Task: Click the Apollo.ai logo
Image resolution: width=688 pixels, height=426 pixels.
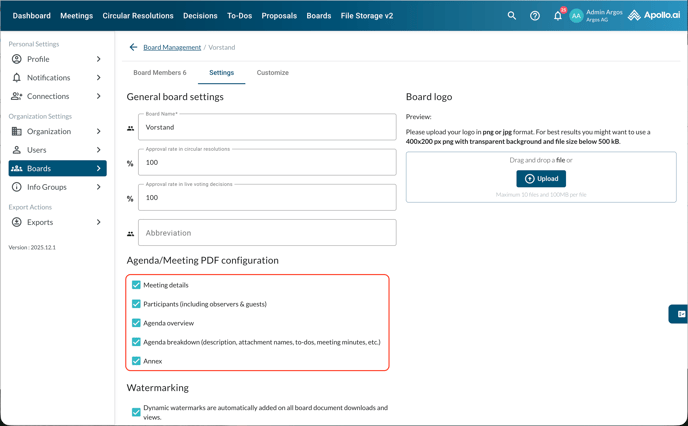Action: [x=654, y=16]
